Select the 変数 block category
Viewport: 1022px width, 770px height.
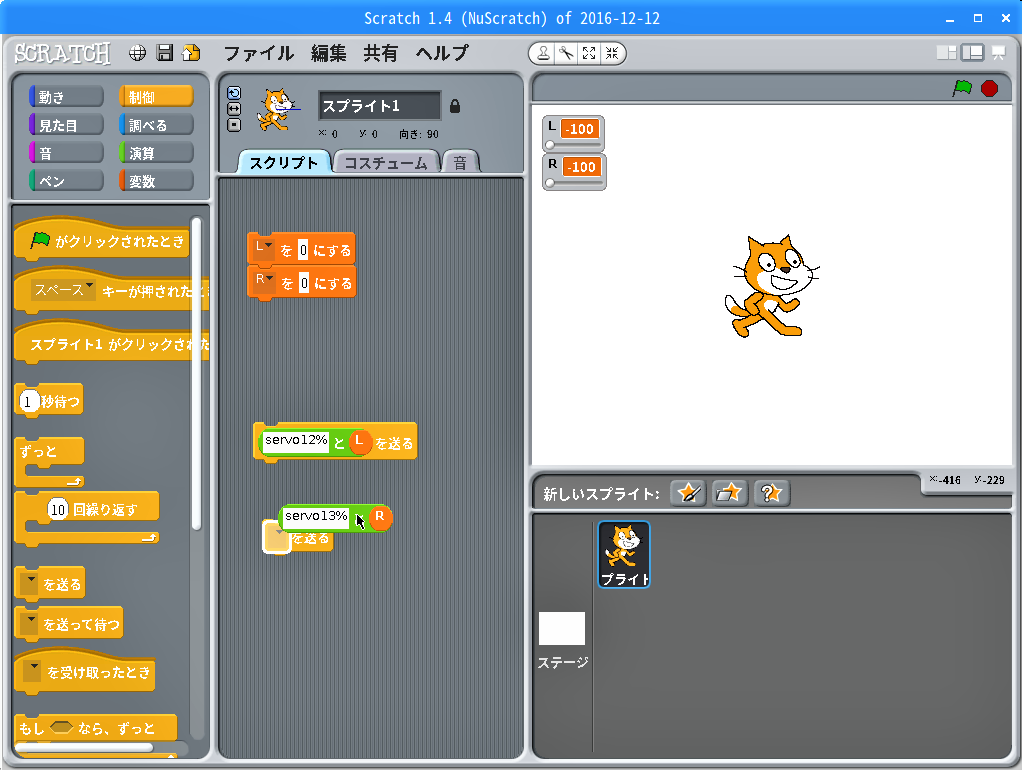click(156, 181)
